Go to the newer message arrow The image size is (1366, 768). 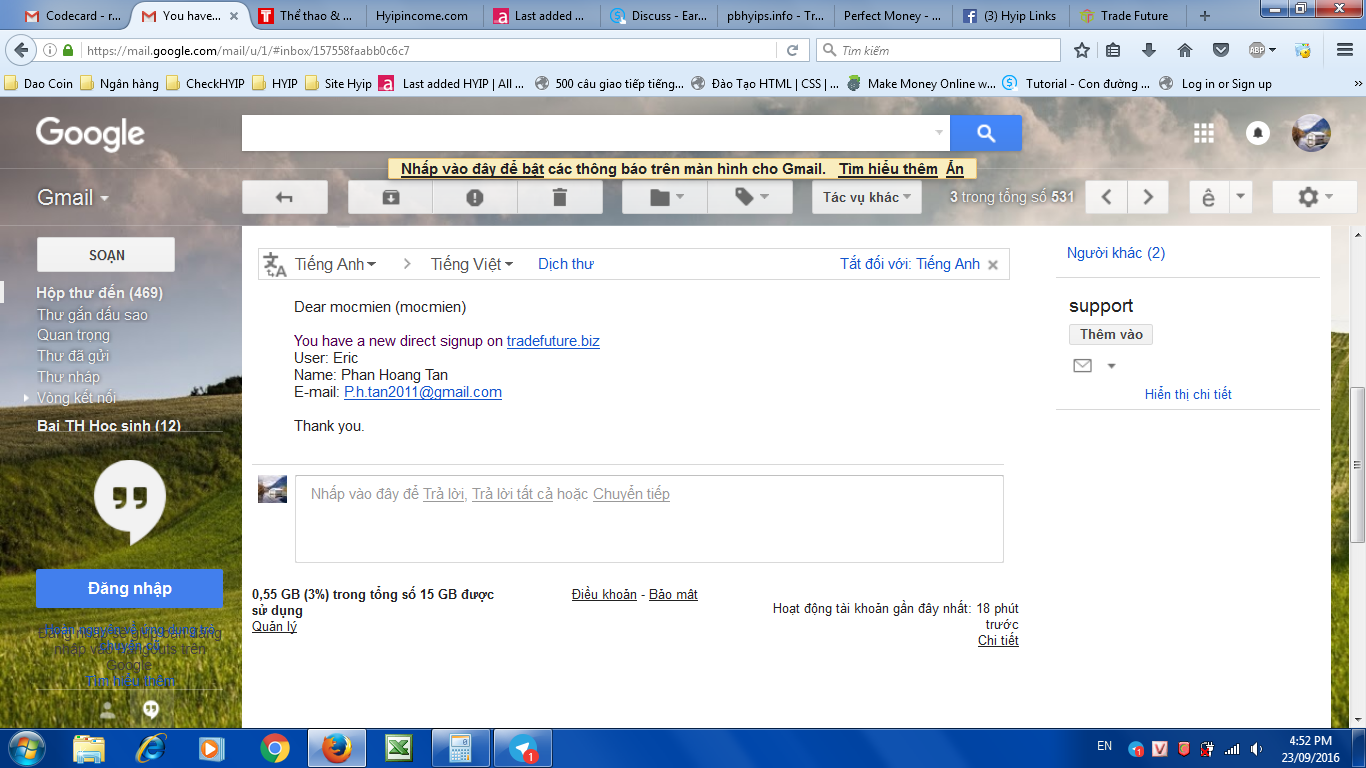(x=1107, y=197)
